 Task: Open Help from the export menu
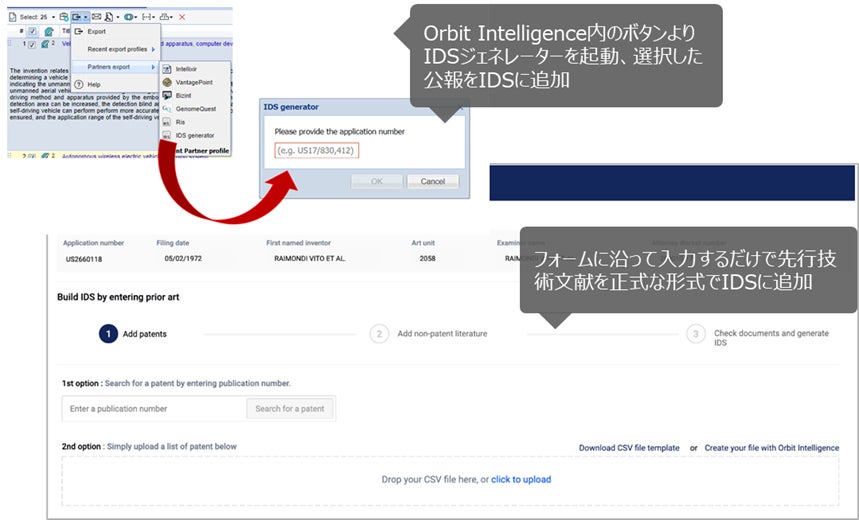94,84
